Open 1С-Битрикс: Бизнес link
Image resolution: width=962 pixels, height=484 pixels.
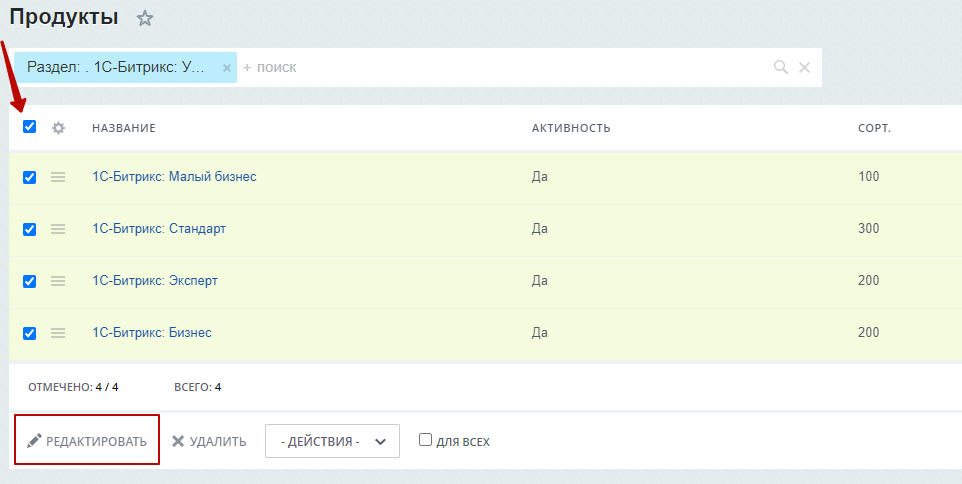pos(152,333)
